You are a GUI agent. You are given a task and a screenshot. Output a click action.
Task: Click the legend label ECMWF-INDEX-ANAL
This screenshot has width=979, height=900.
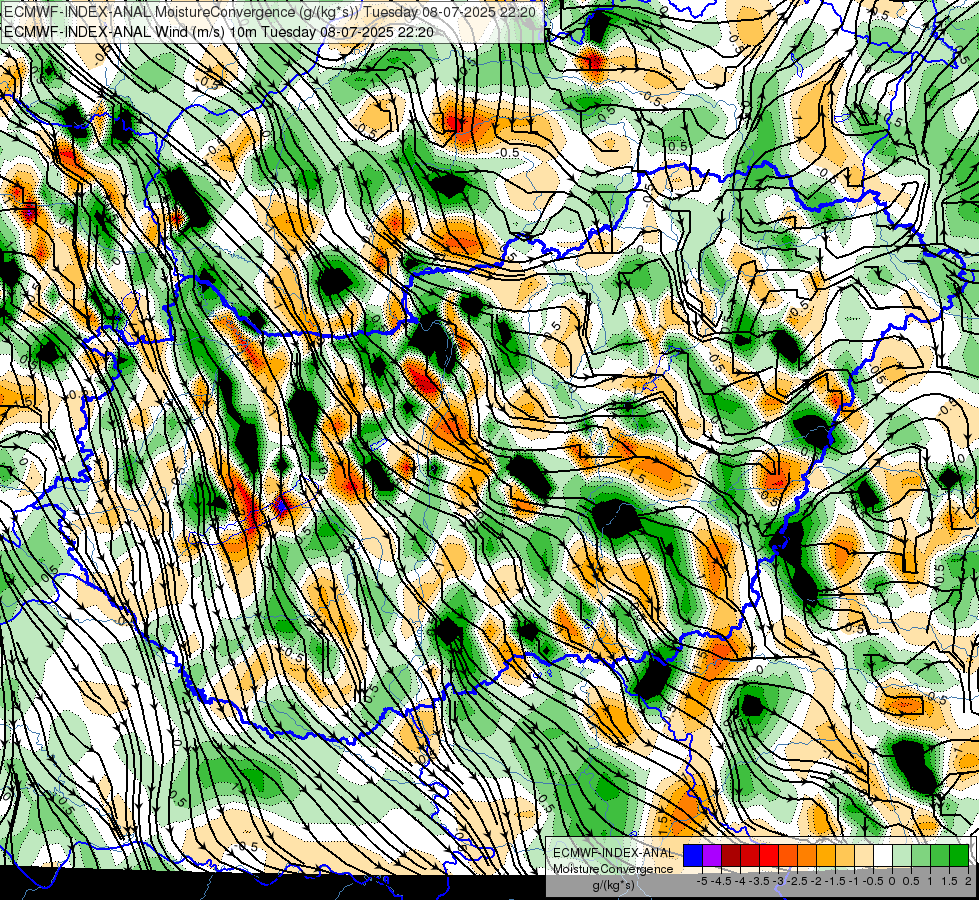(614, 853)
